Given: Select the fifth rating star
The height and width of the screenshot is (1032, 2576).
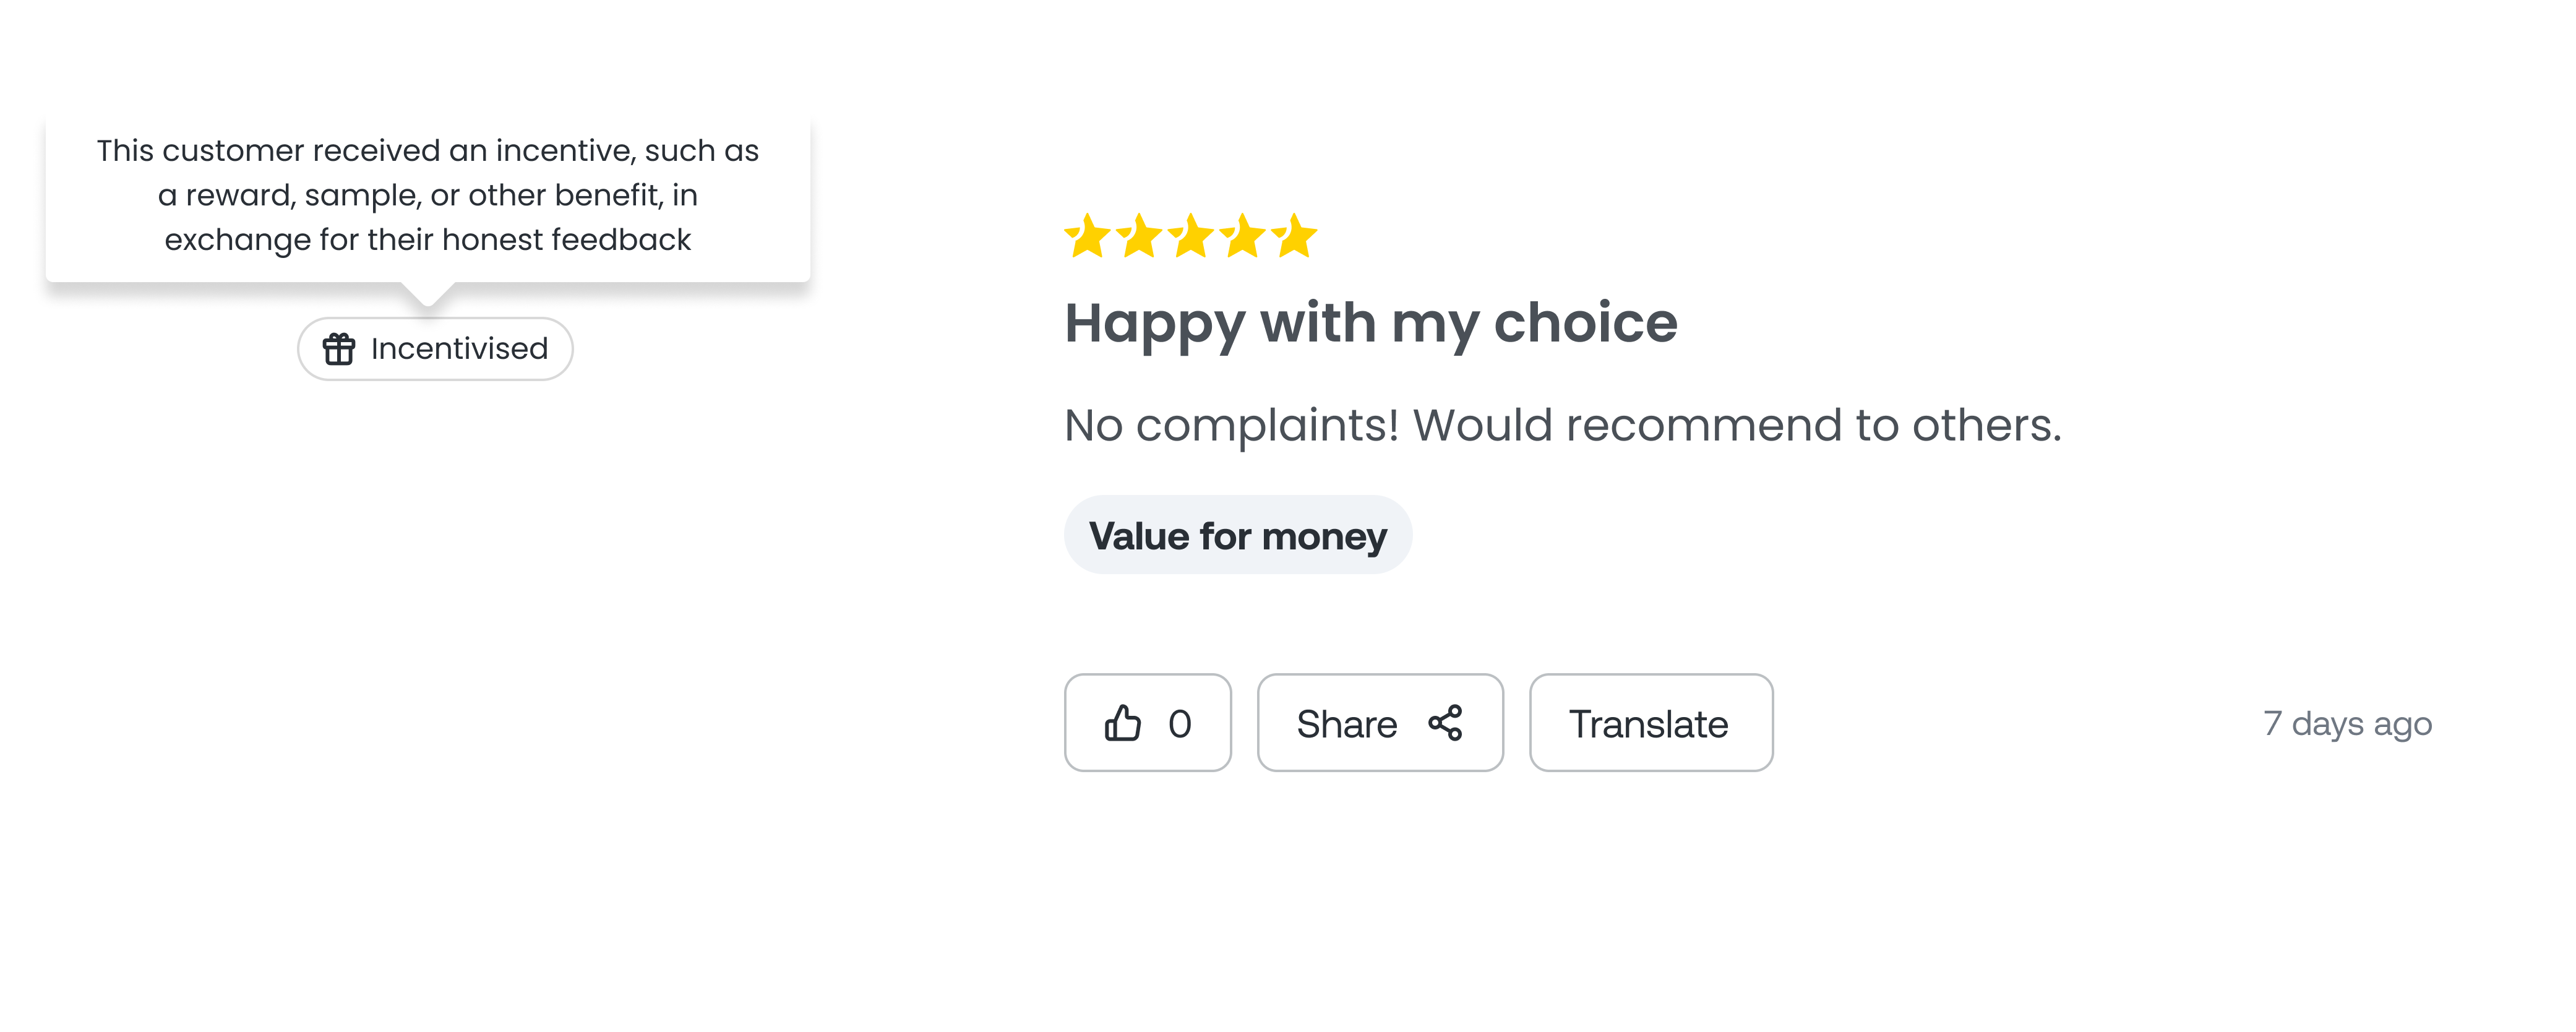Looking at the screenshot, I should 1295,237.
